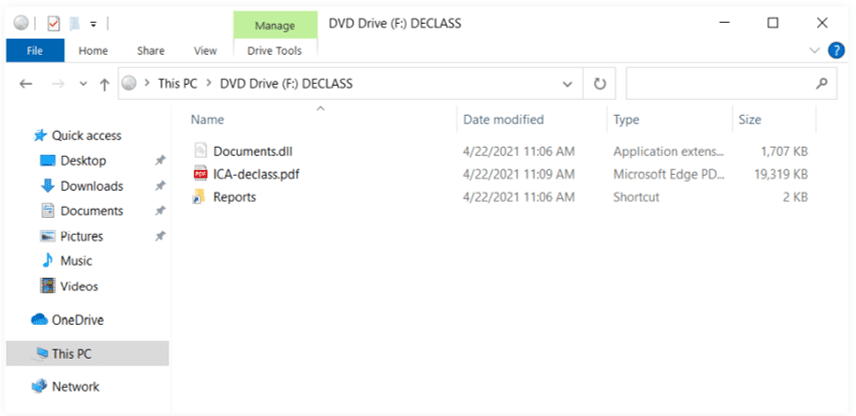The height and width of the screenshot is (416, 856).
Task: Sort files by the Size column header
Action: pyautogui.click(x=749, y=119)
